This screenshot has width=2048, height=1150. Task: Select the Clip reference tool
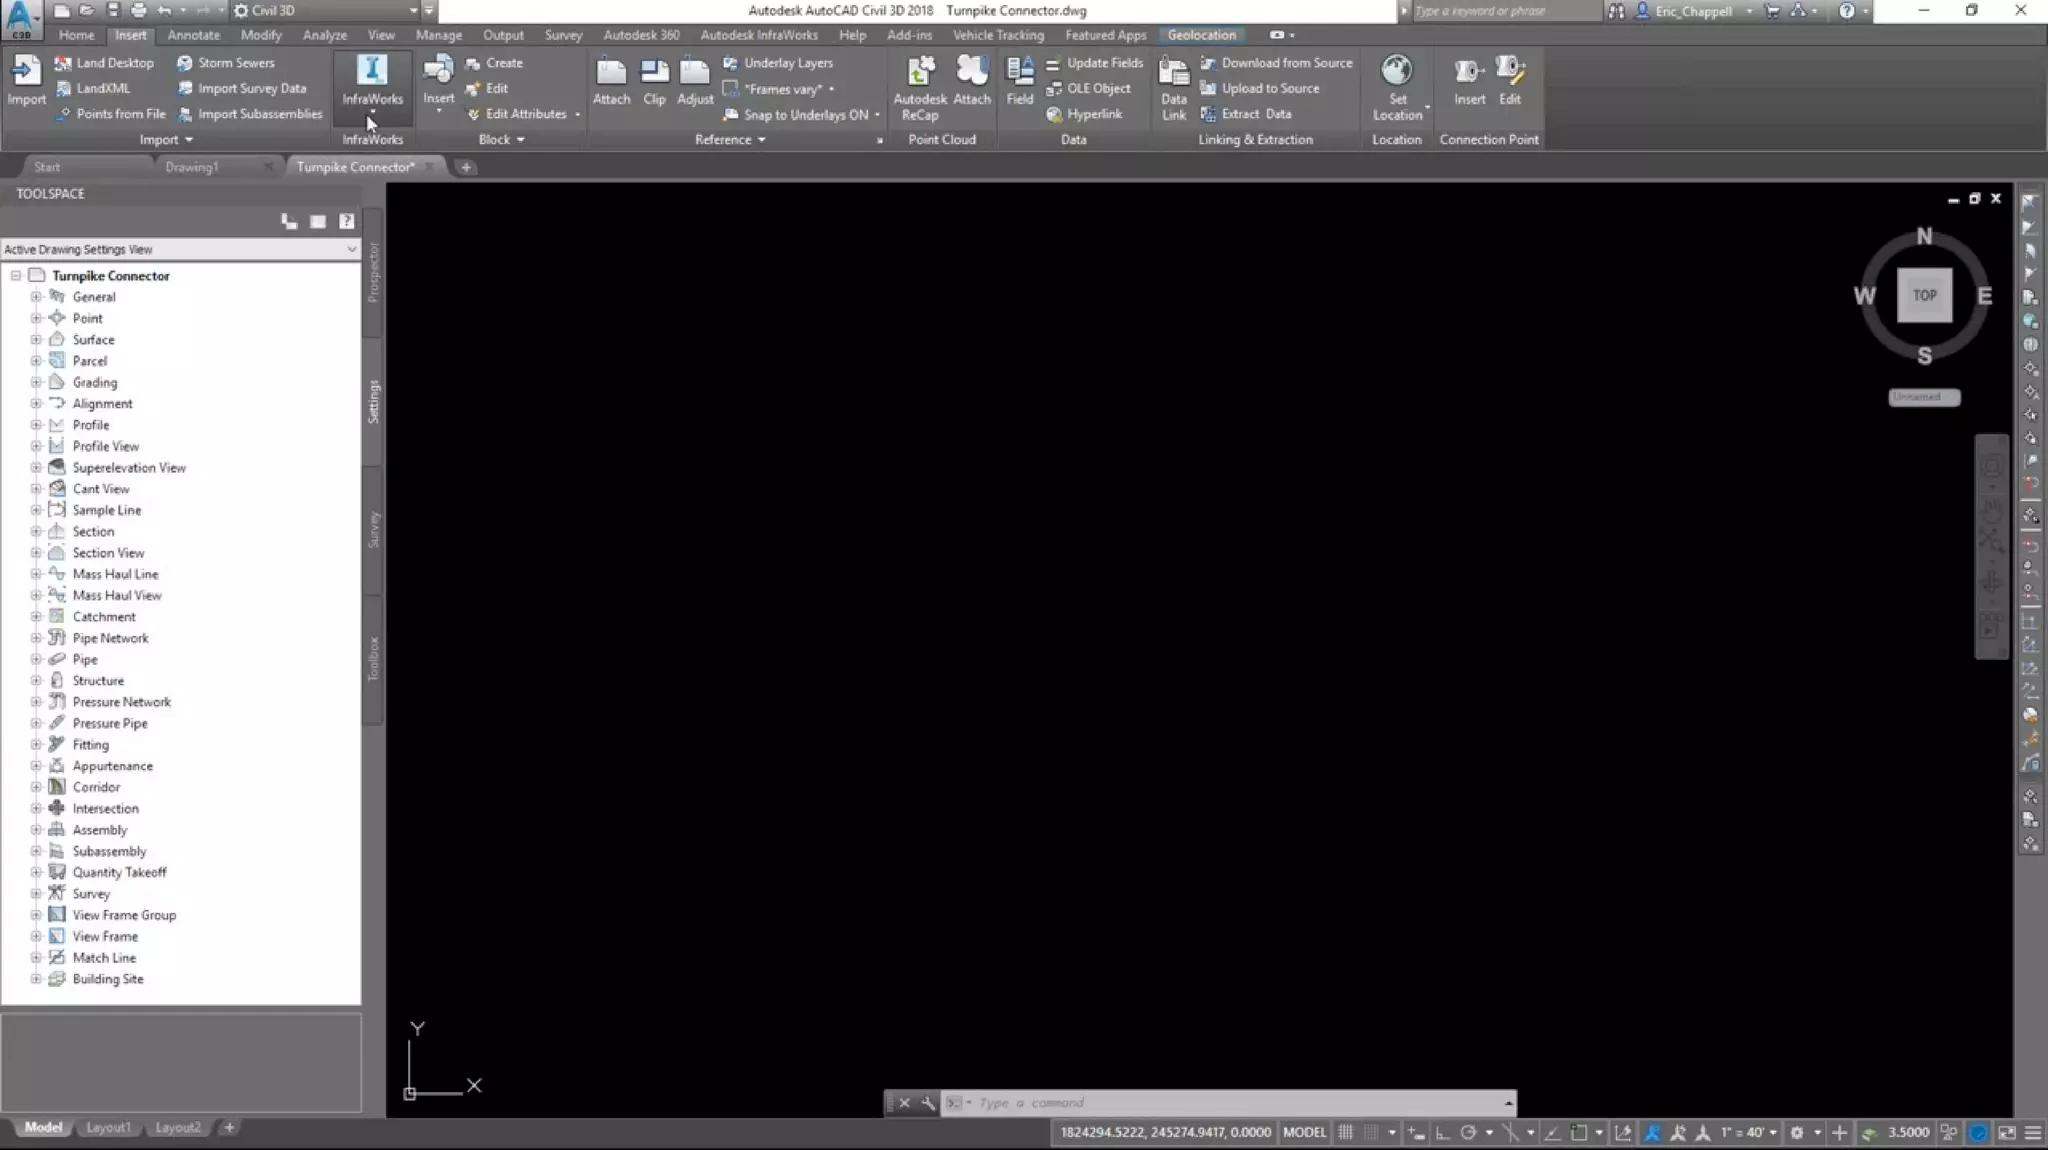coord(654,72)
